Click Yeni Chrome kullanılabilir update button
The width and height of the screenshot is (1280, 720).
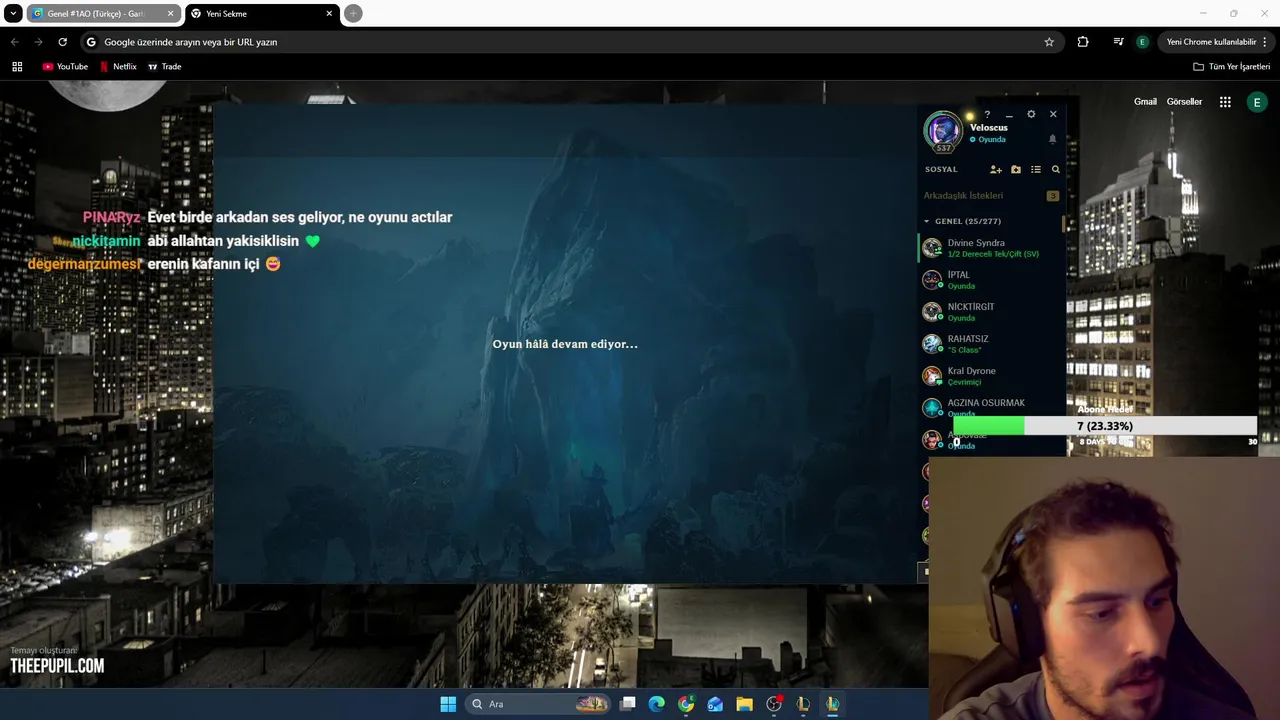pyautogui.click(x=1216, y=42)
